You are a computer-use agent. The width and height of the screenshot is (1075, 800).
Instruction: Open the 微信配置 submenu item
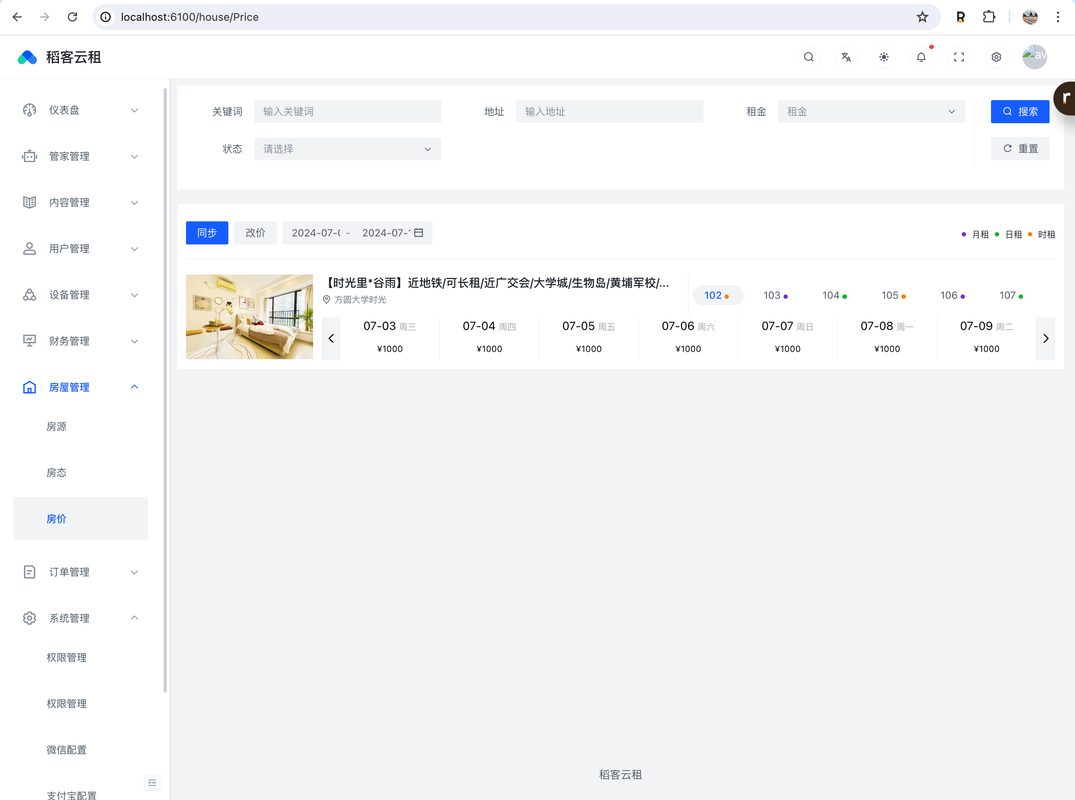click(x=80, y=750)
